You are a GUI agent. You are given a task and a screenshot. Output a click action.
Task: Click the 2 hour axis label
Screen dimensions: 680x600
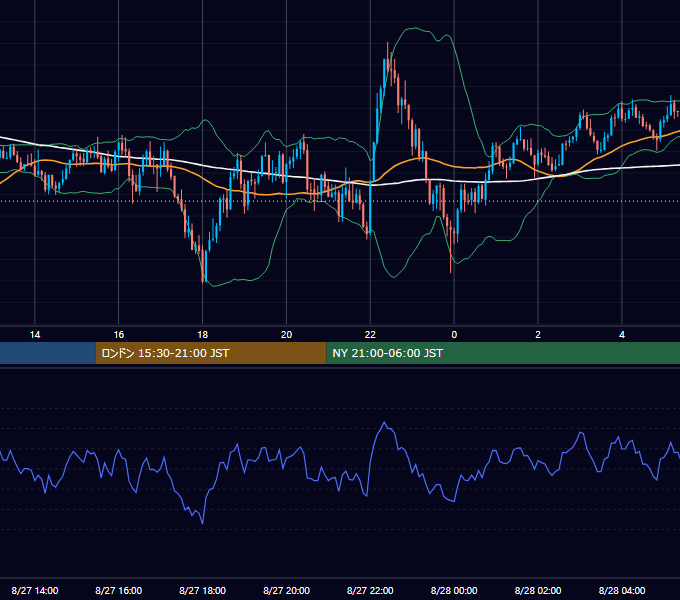[x=538, y=335]
